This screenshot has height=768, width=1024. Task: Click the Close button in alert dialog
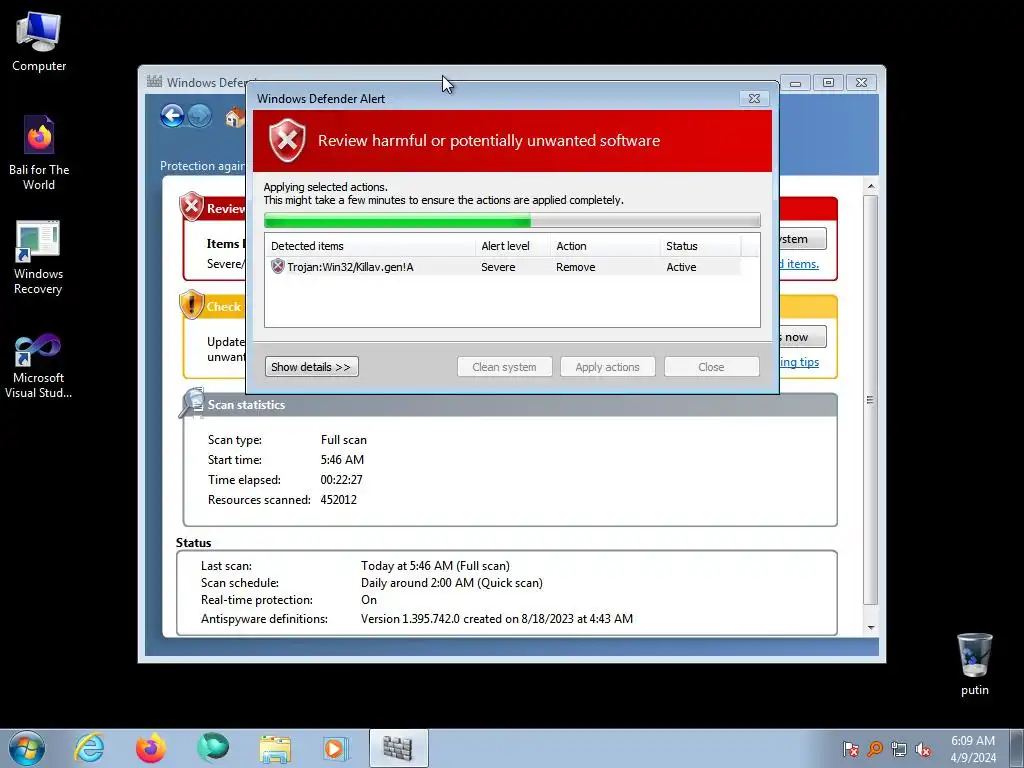pos(711,366)
